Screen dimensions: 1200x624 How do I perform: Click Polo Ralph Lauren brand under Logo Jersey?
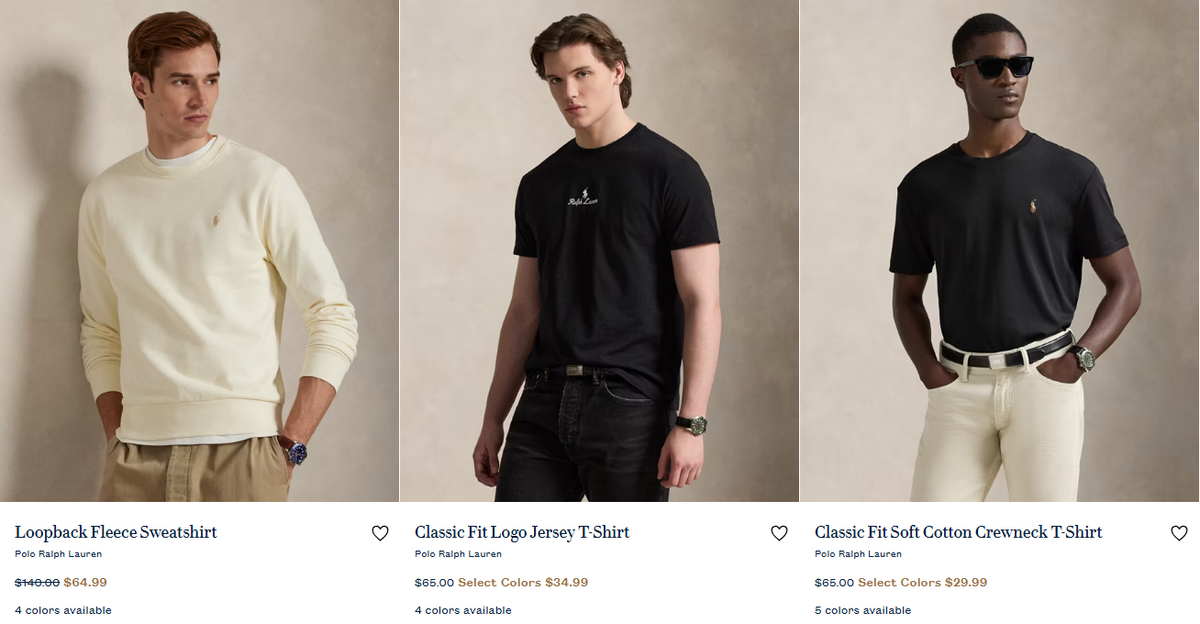(458, 554)
